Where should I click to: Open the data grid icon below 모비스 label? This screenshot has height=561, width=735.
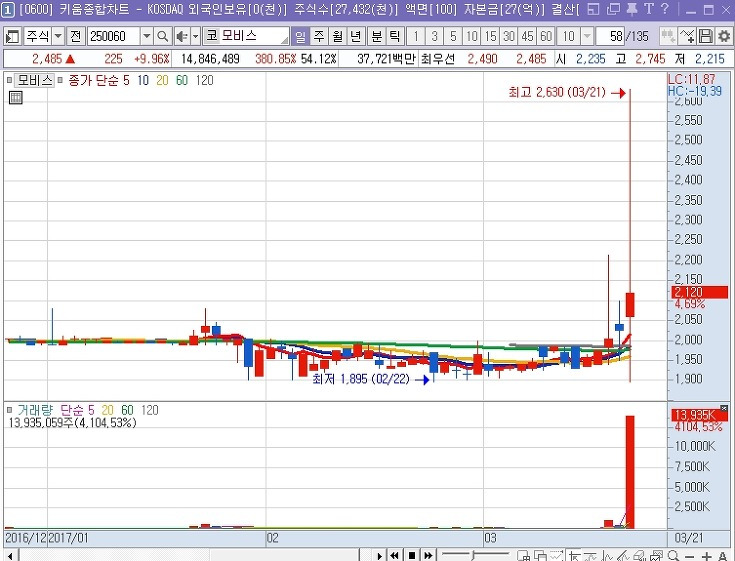pos(15,97)
